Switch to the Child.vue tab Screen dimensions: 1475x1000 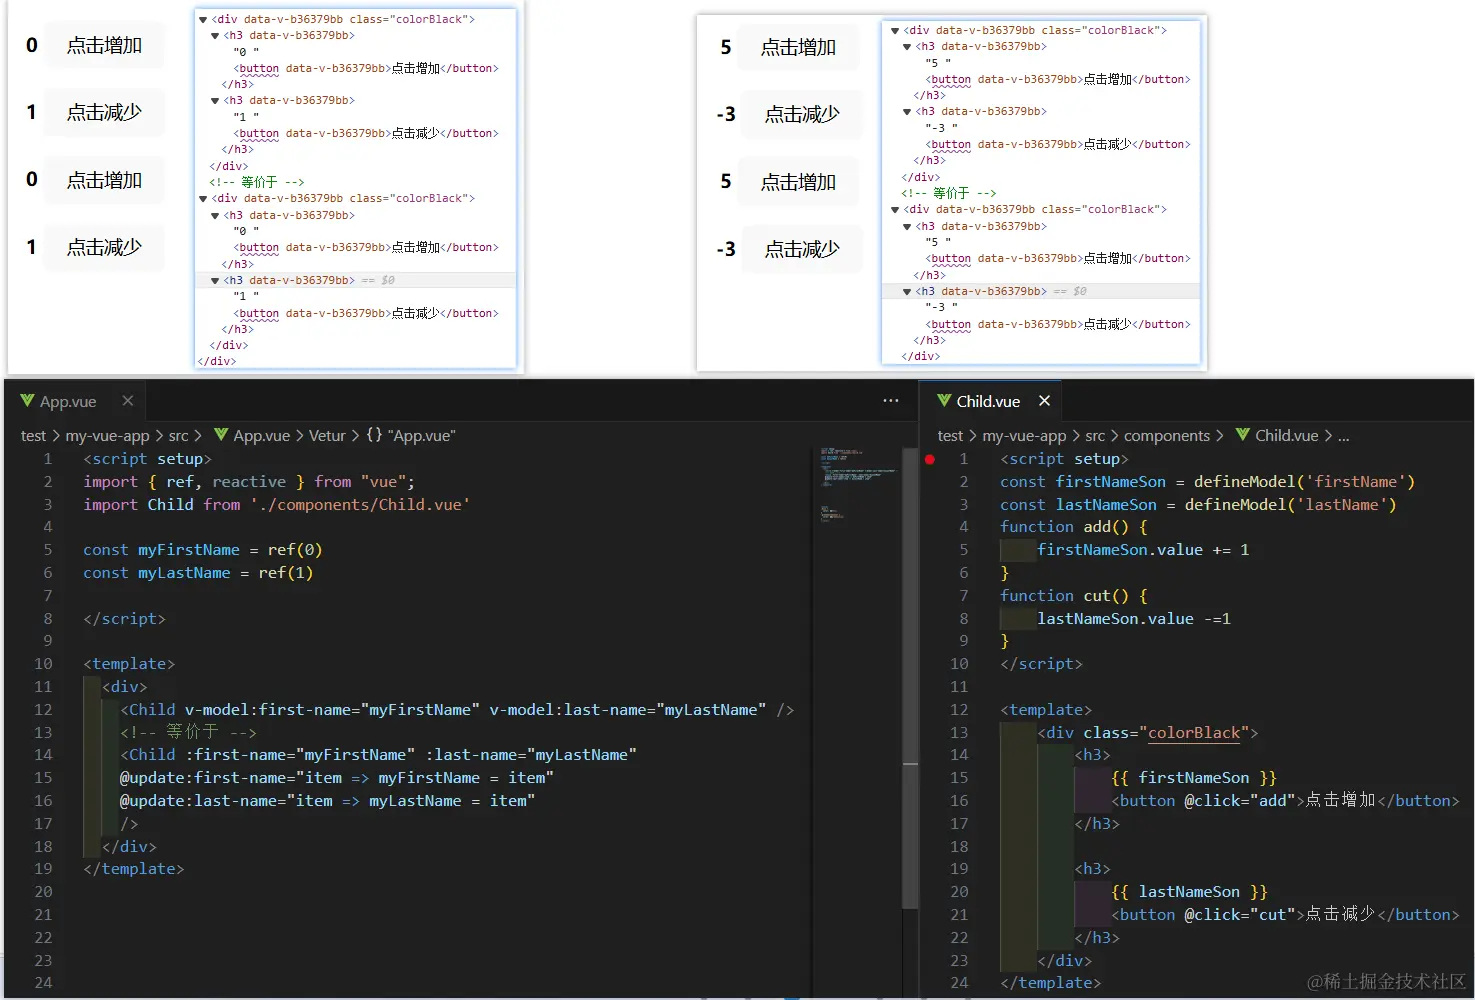(x=988, y=401)
